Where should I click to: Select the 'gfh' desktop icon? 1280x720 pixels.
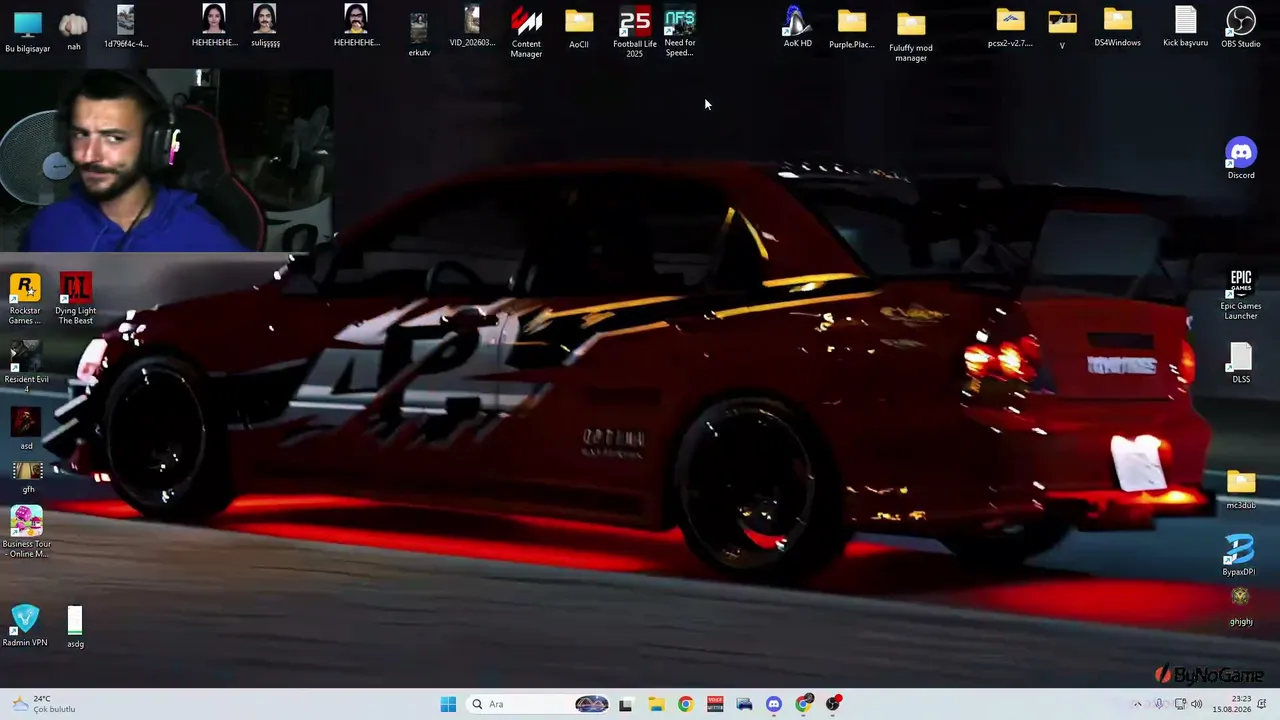[28, 477]
